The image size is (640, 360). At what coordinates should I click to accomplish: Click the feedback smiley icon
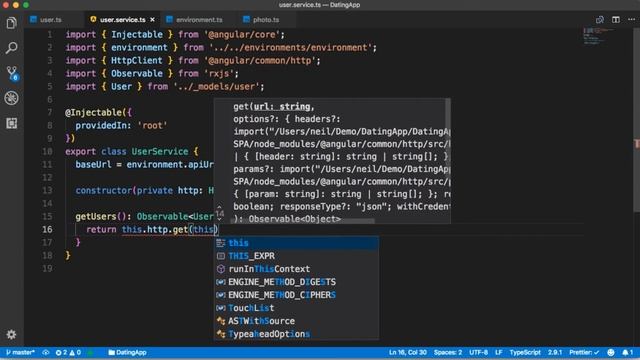click(611, 352)
